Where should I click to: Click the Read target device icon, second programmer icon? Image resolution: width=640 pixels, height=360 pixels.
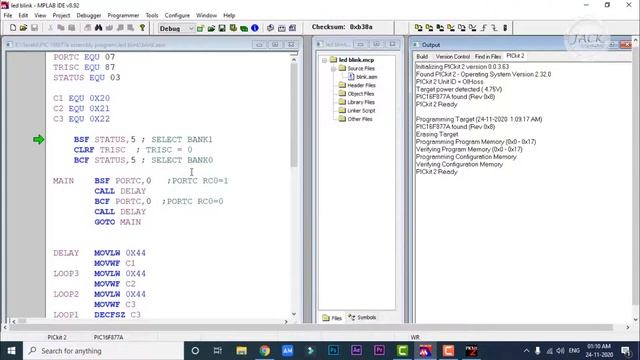(x=429, y=28)
